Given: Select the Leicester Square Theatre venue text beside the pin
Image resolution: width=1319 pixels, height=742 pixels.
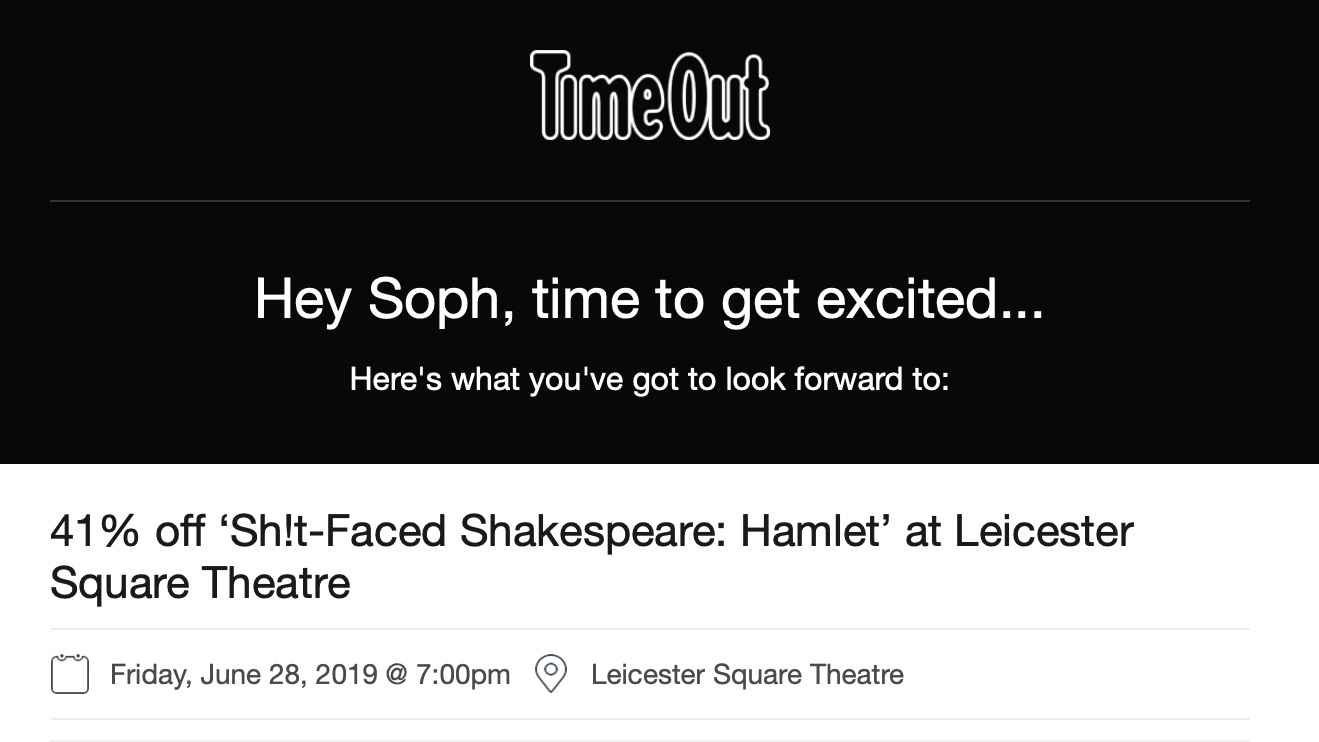Looking at the screenshot, I should click(x=747, y=674).
